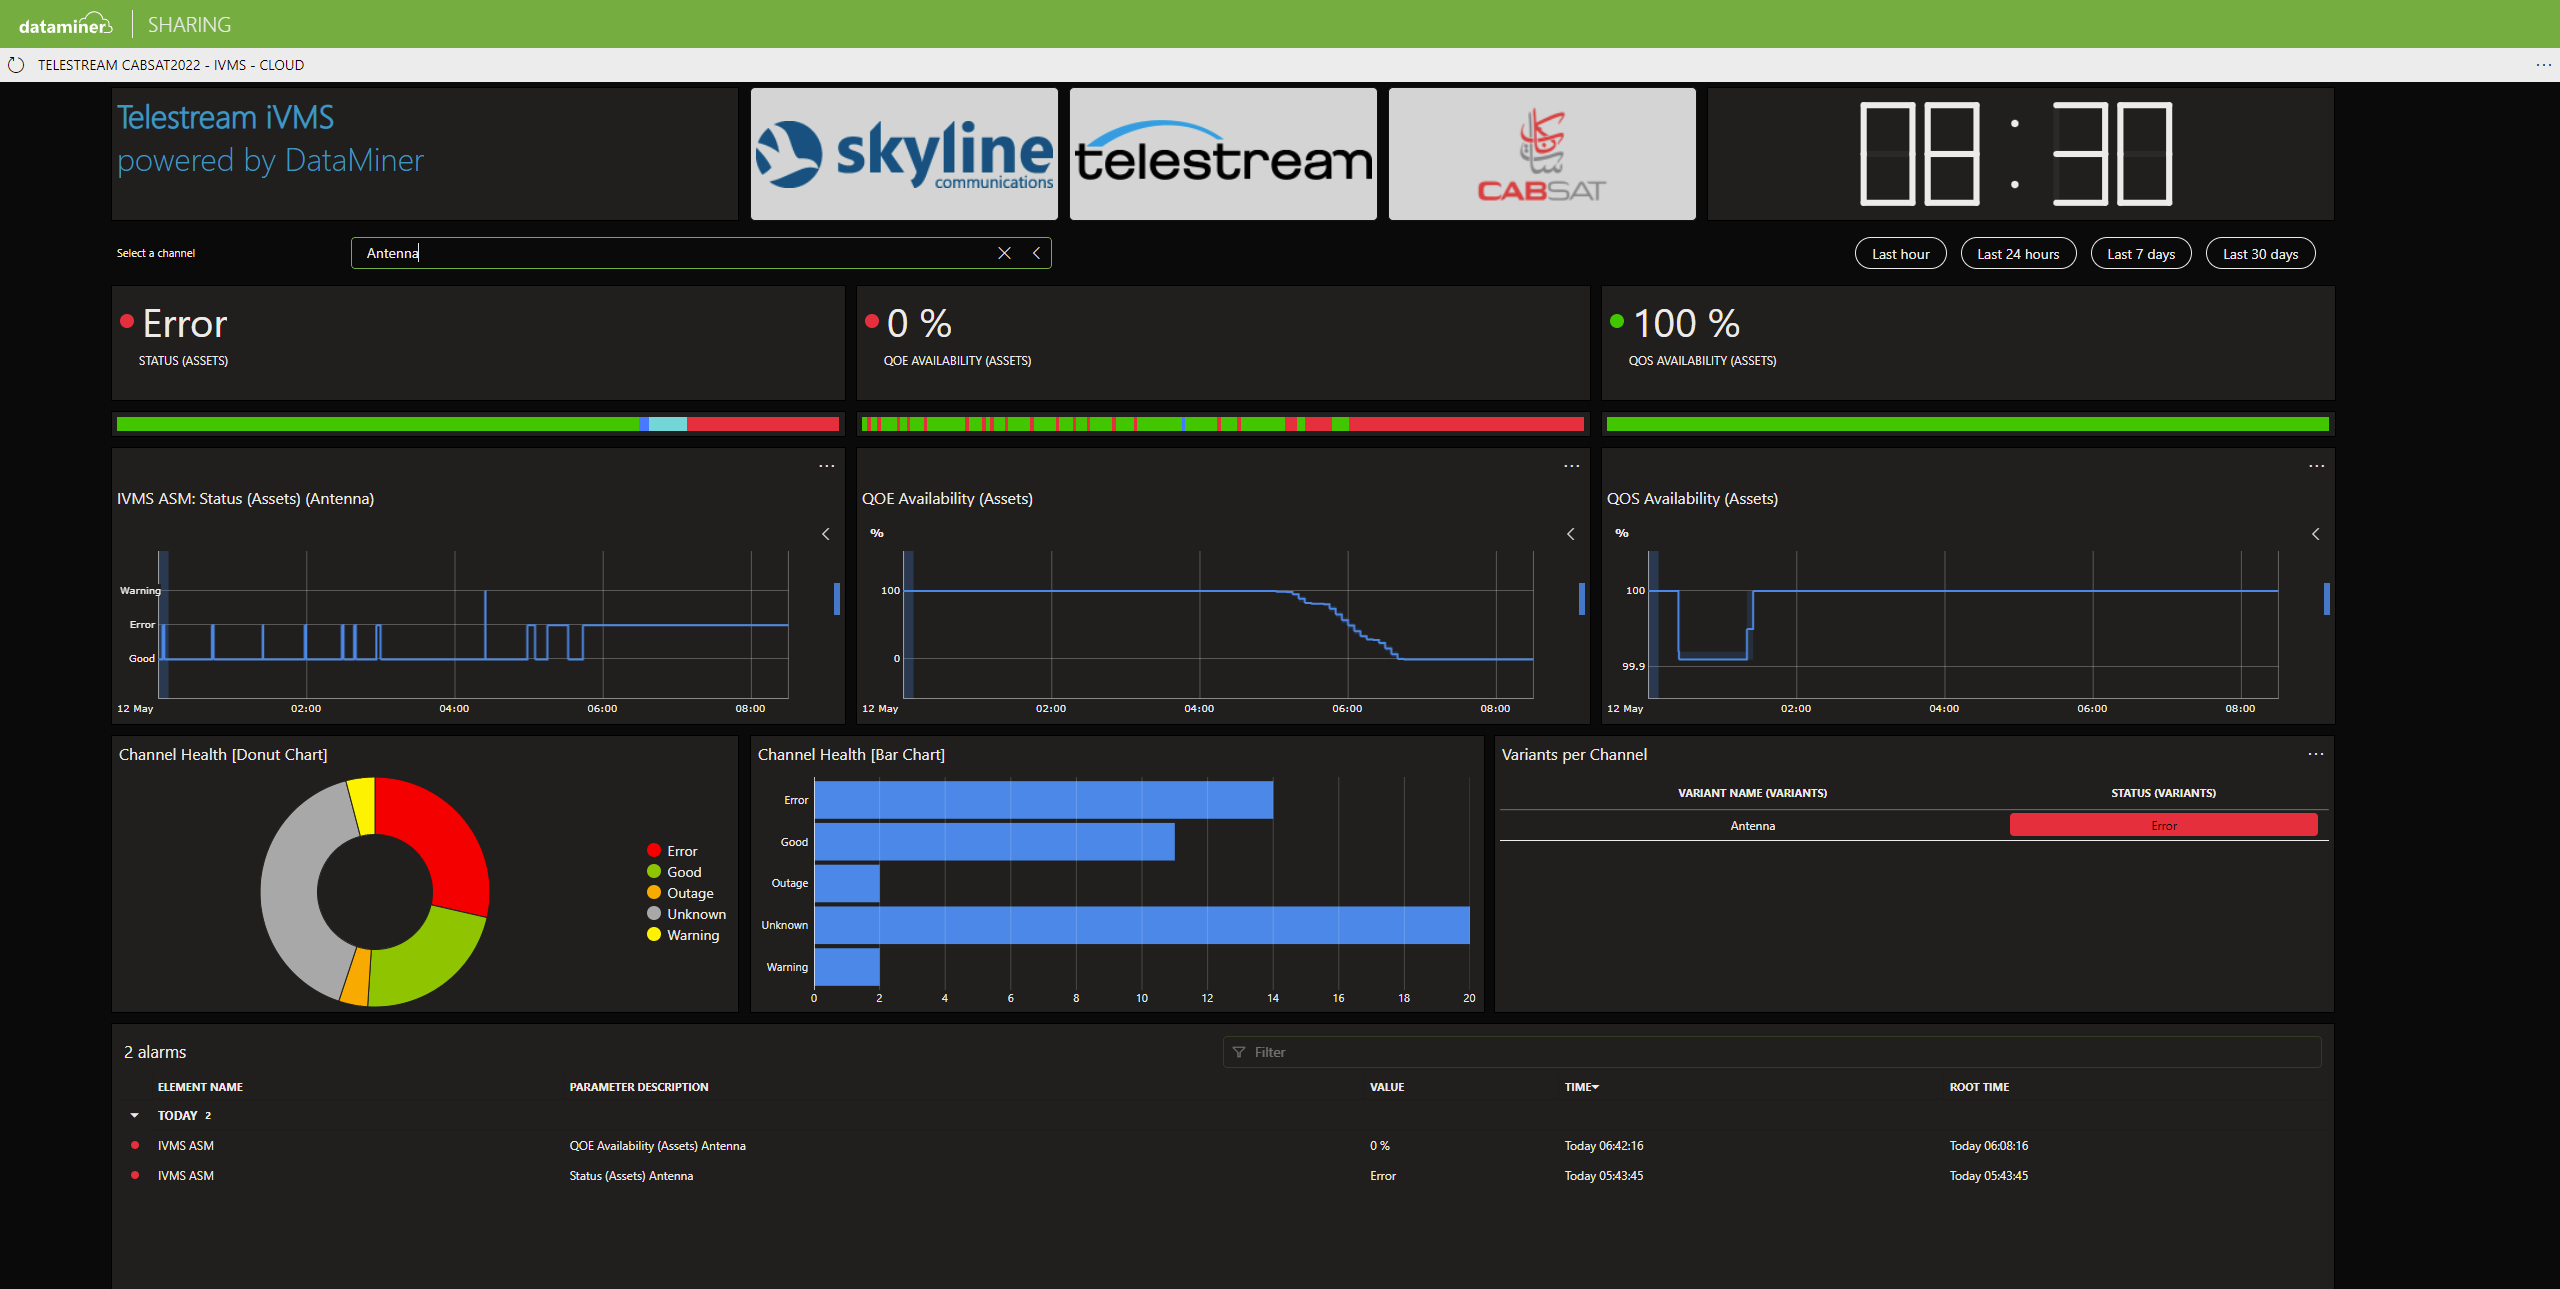Click the digital clock display
This screenshot has width=2560, height=1289.
(2016, 154)
